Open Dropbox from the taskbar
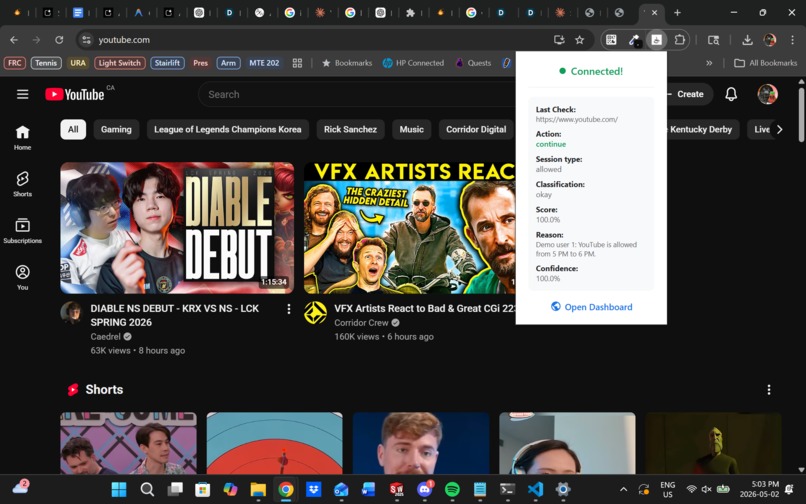 [313, 489]
